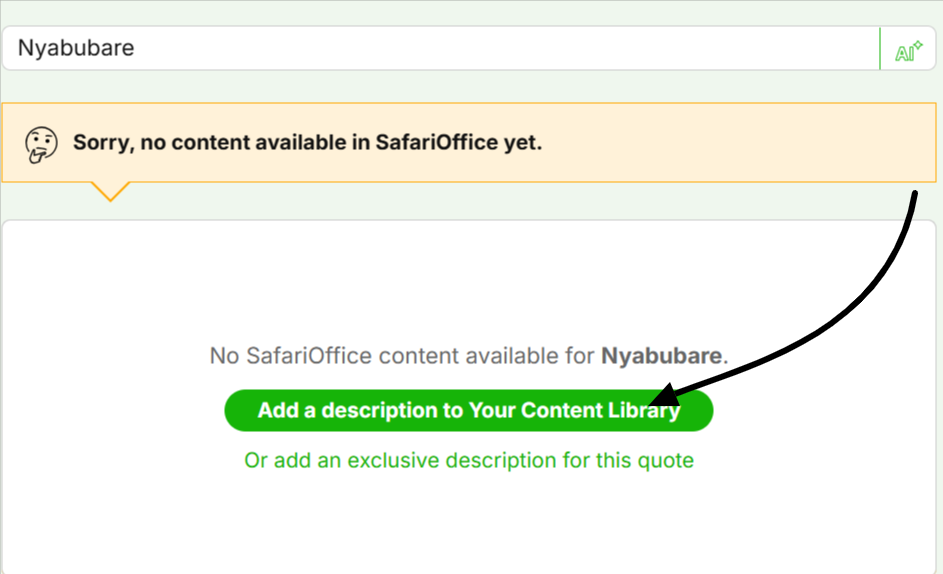Generate content with the green AI icon

coord(908,51)
